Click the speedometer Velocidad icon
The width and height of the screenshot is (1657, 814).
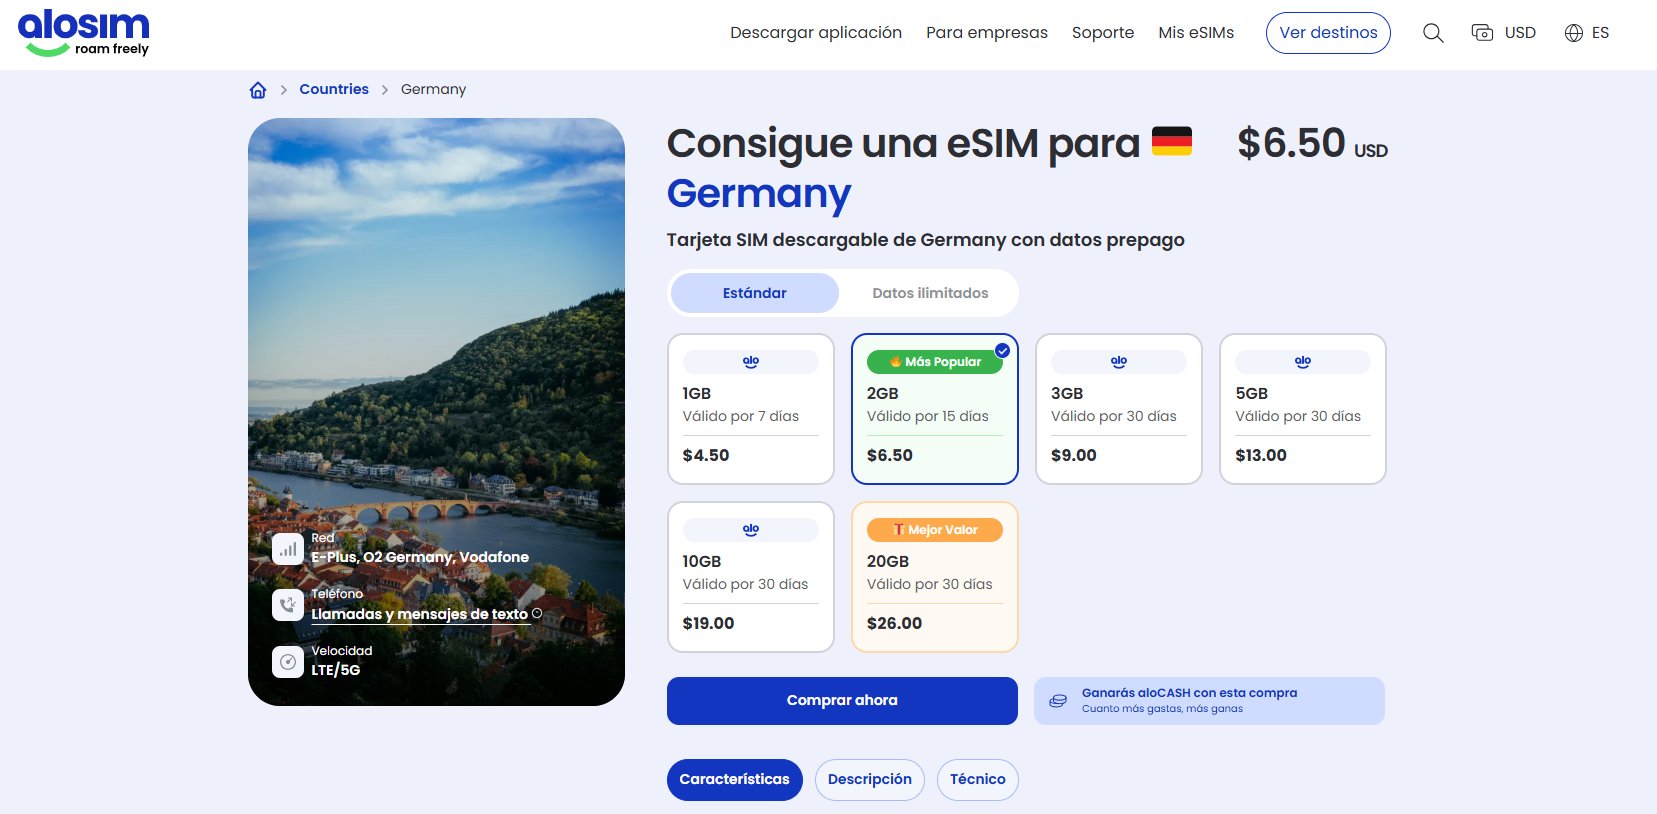288,661
